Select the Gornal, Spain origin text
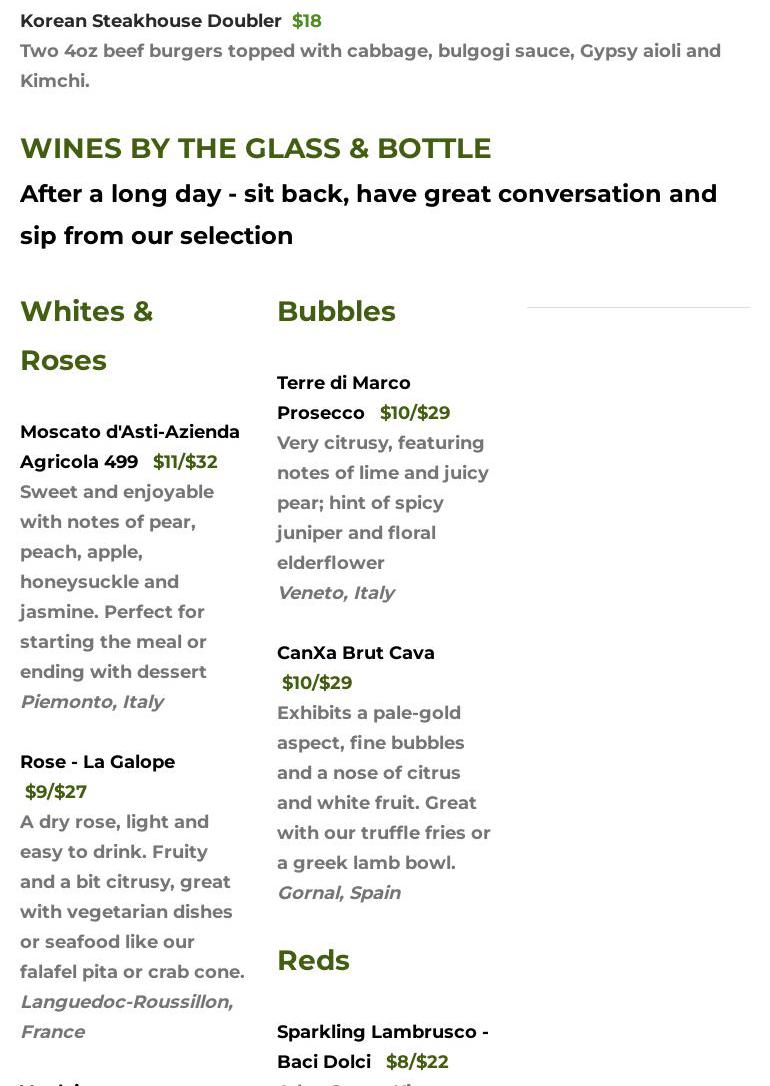This screenshot has width=770, height=1086. (338, 893)
